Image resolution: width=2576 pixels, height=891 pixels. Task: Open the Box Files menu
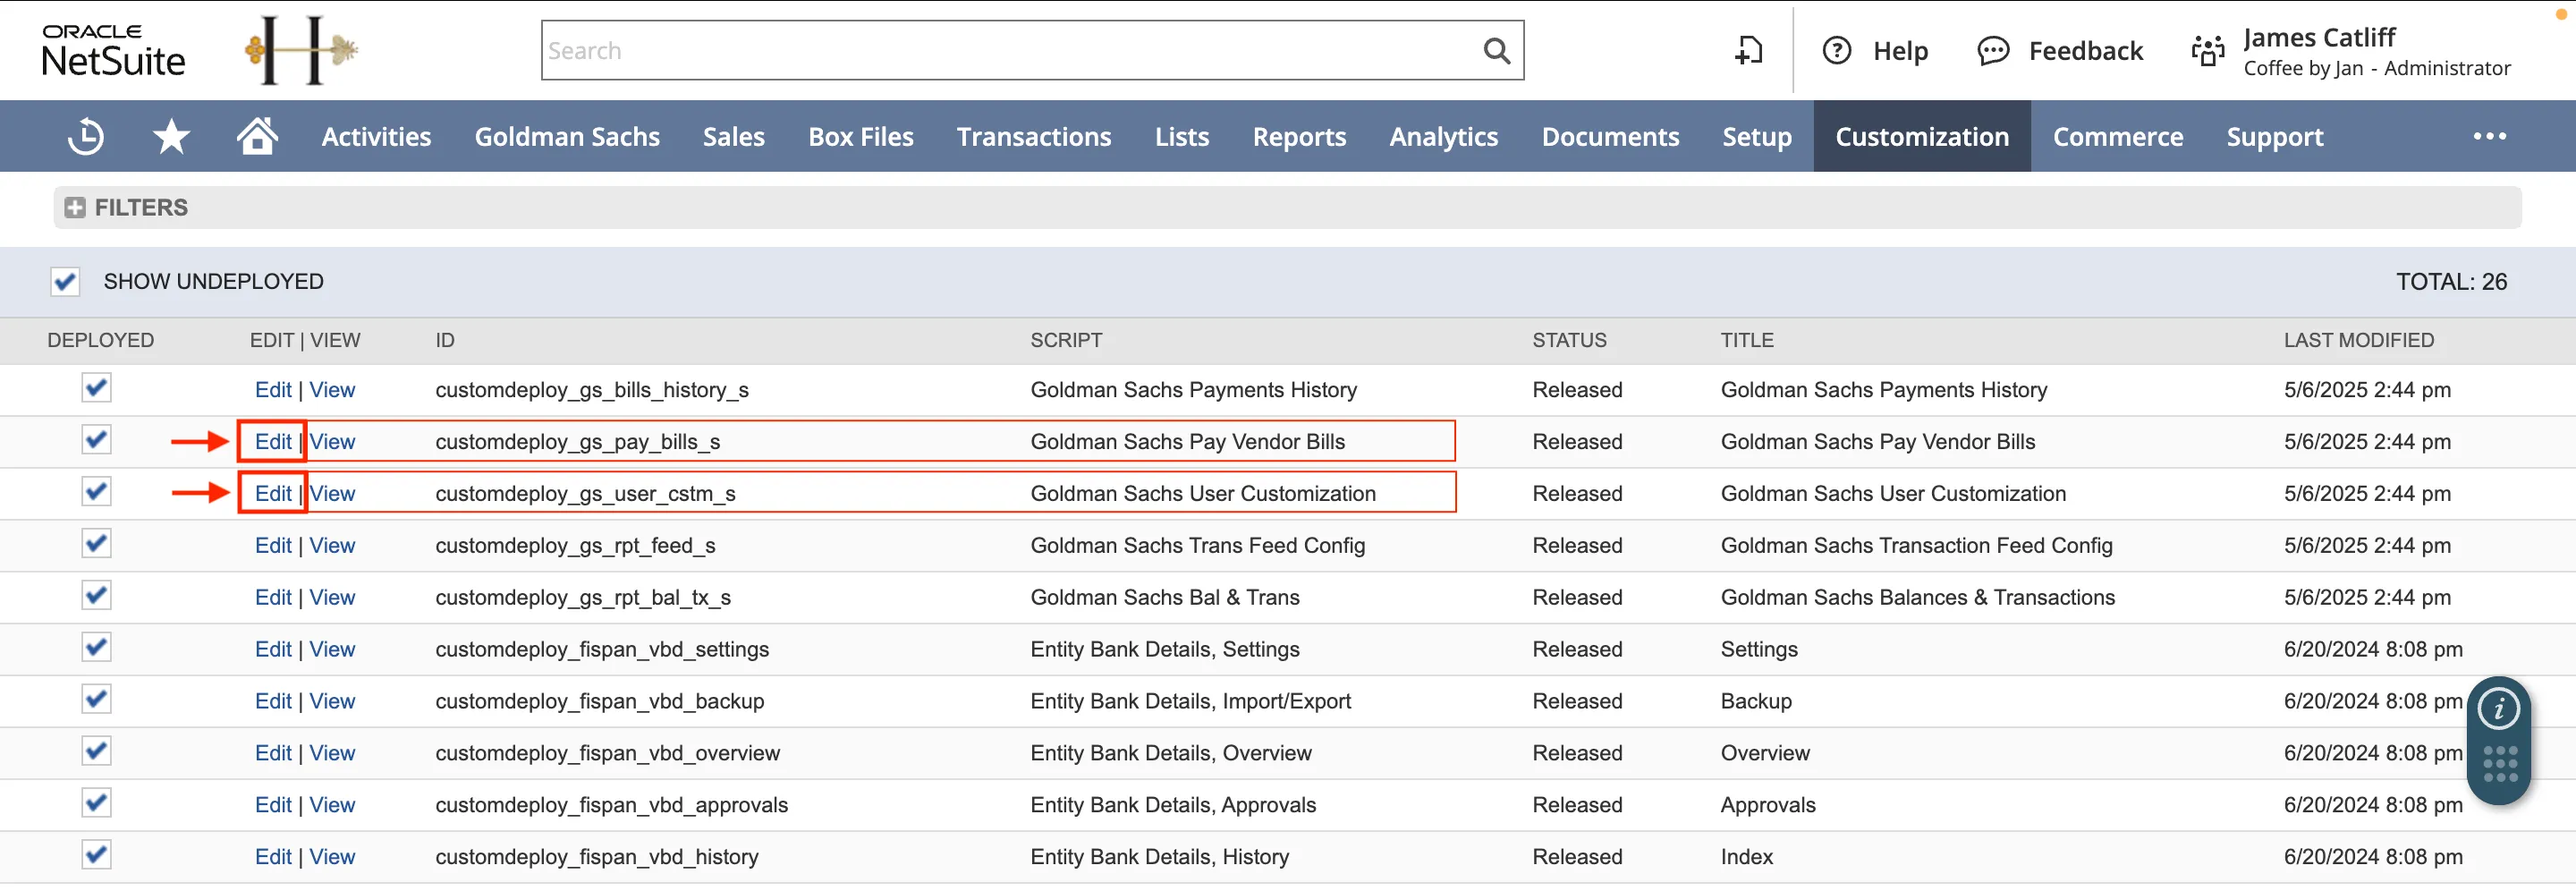(860, 136)
